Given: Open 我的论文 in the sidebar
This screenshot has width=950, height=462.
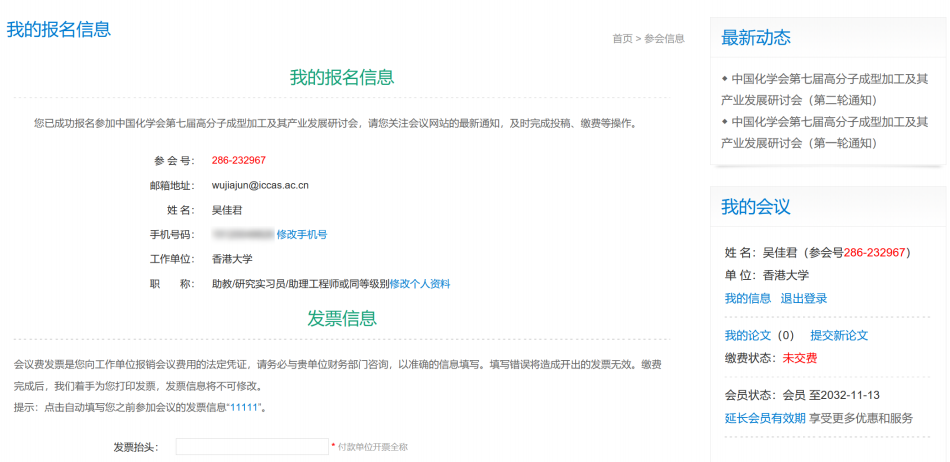Looking at the screenshot, I should (747, 336).
